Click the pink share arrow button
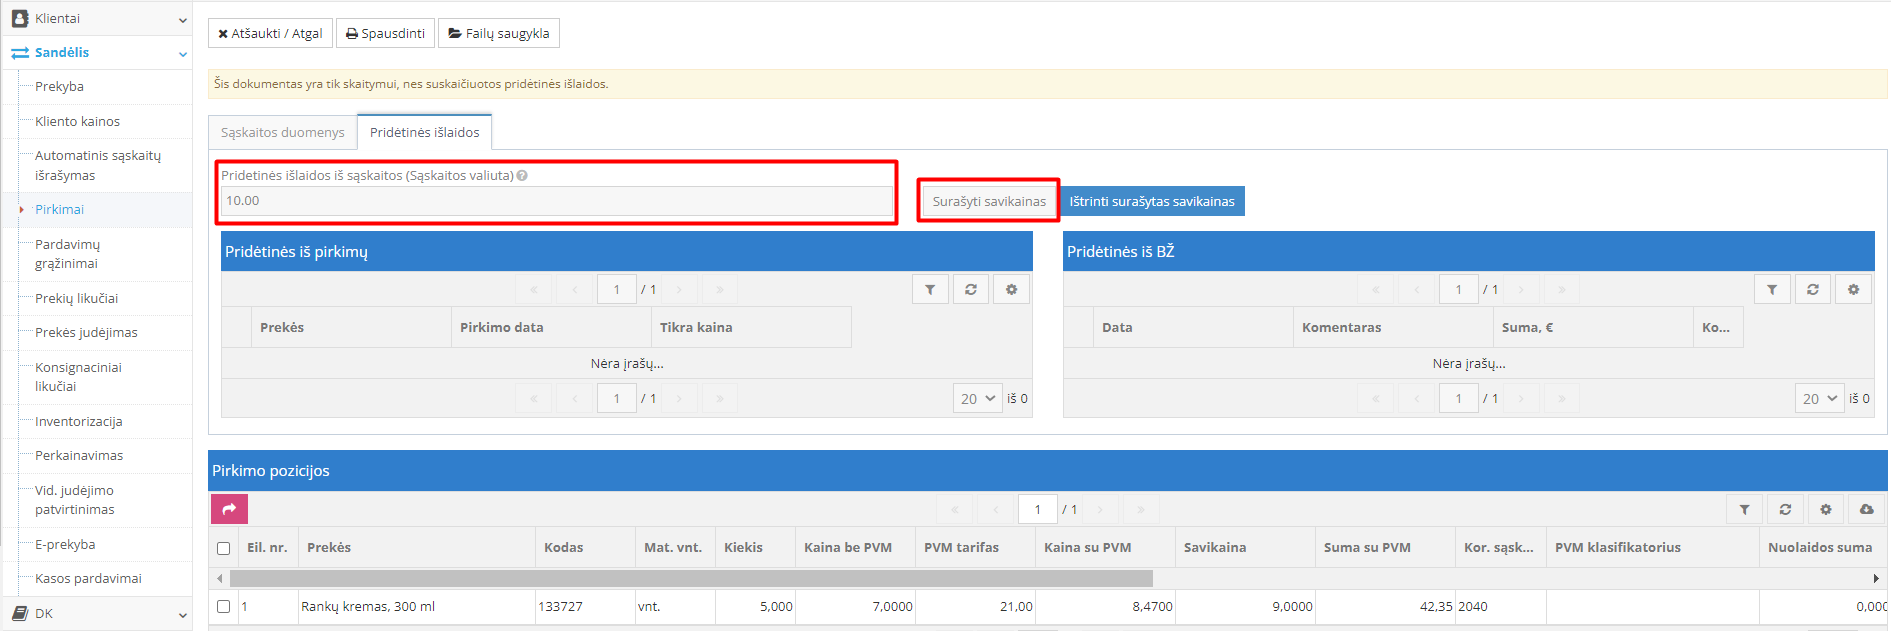Viewport: 1891px width, 631px height. click(x=229, y=509)
